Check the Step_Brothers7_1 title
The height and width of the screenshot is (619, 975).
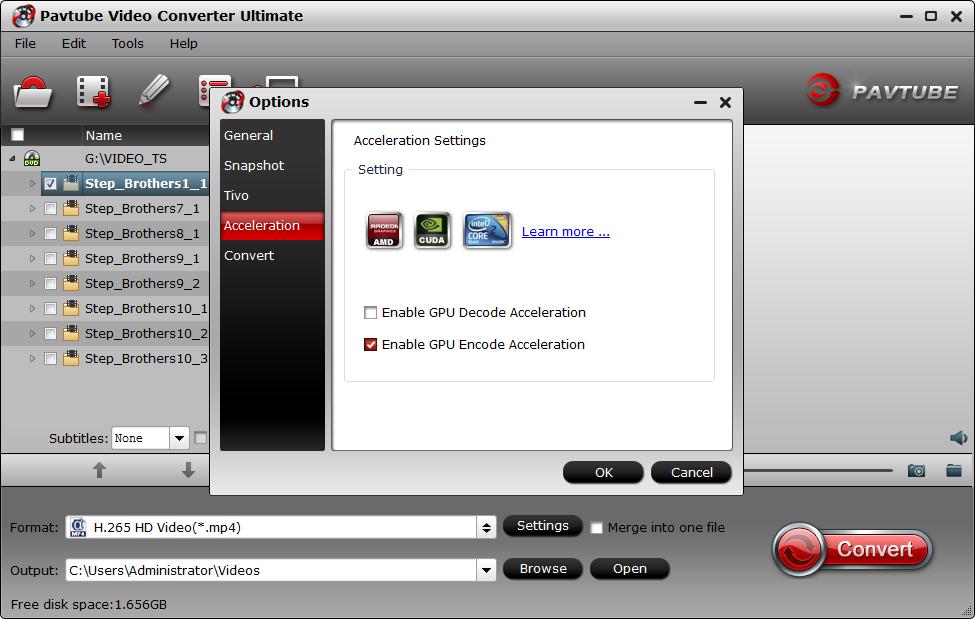pos(50,208)
